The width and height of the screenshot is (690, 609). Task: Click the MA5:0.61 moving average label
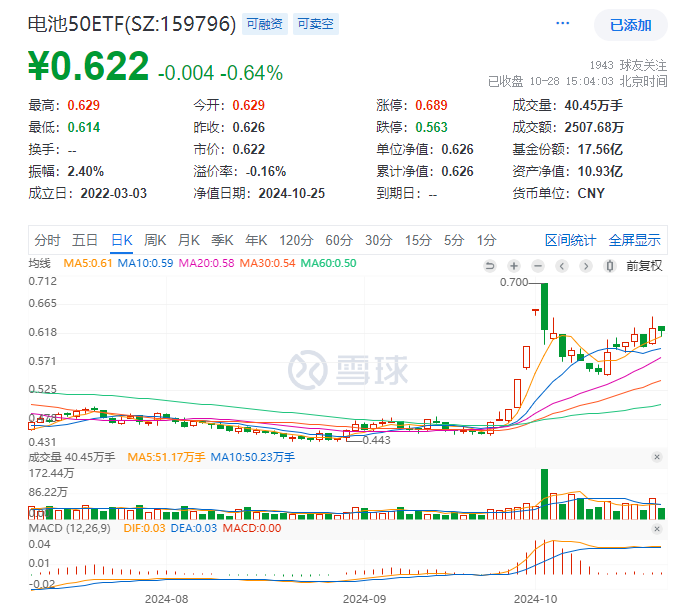[x=88, y=263]
